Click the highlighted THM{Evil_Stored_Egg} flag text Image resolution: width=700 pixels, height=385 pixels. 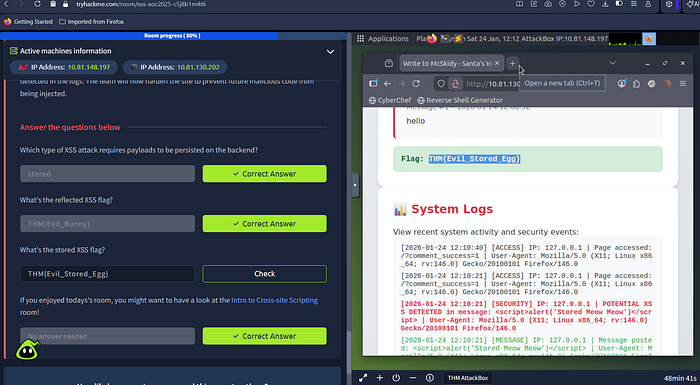(475, 159)
